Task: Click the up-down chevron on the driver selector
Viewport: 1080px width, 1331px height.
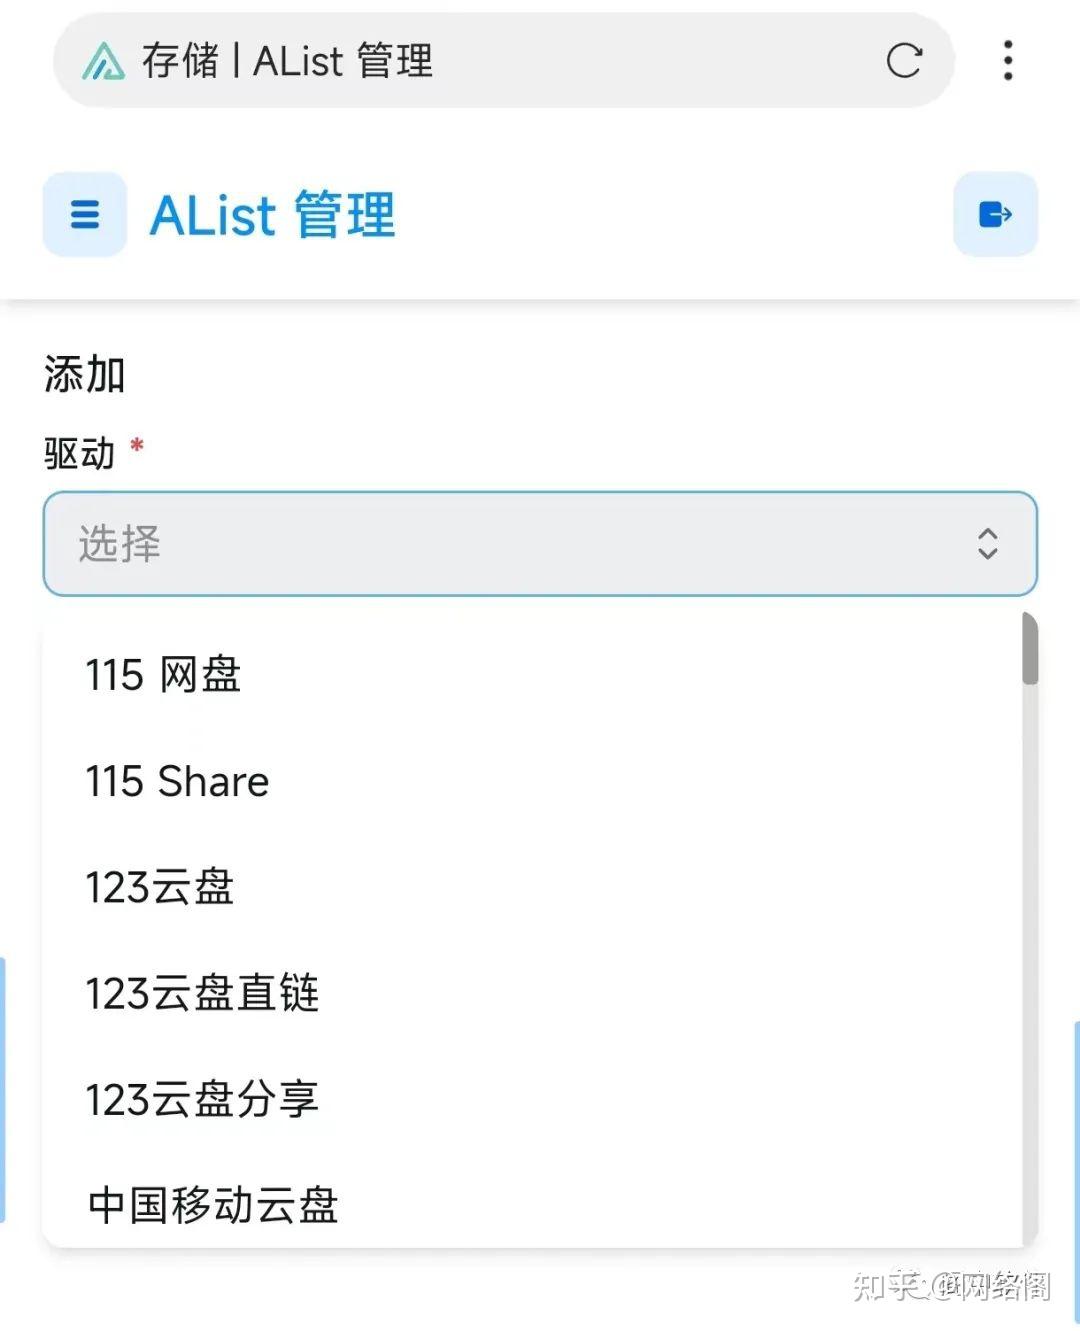Action: click(x=988, y=544)
